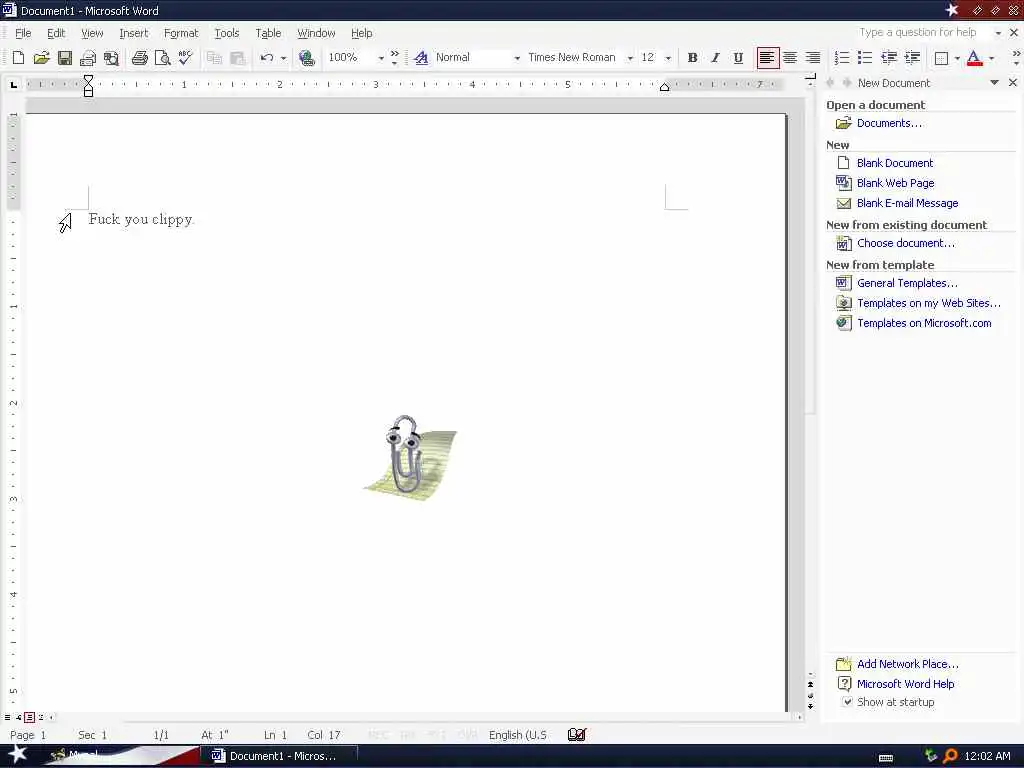Open the Styles and Formatting icon
1024x768 pixels.
(421, 58)
